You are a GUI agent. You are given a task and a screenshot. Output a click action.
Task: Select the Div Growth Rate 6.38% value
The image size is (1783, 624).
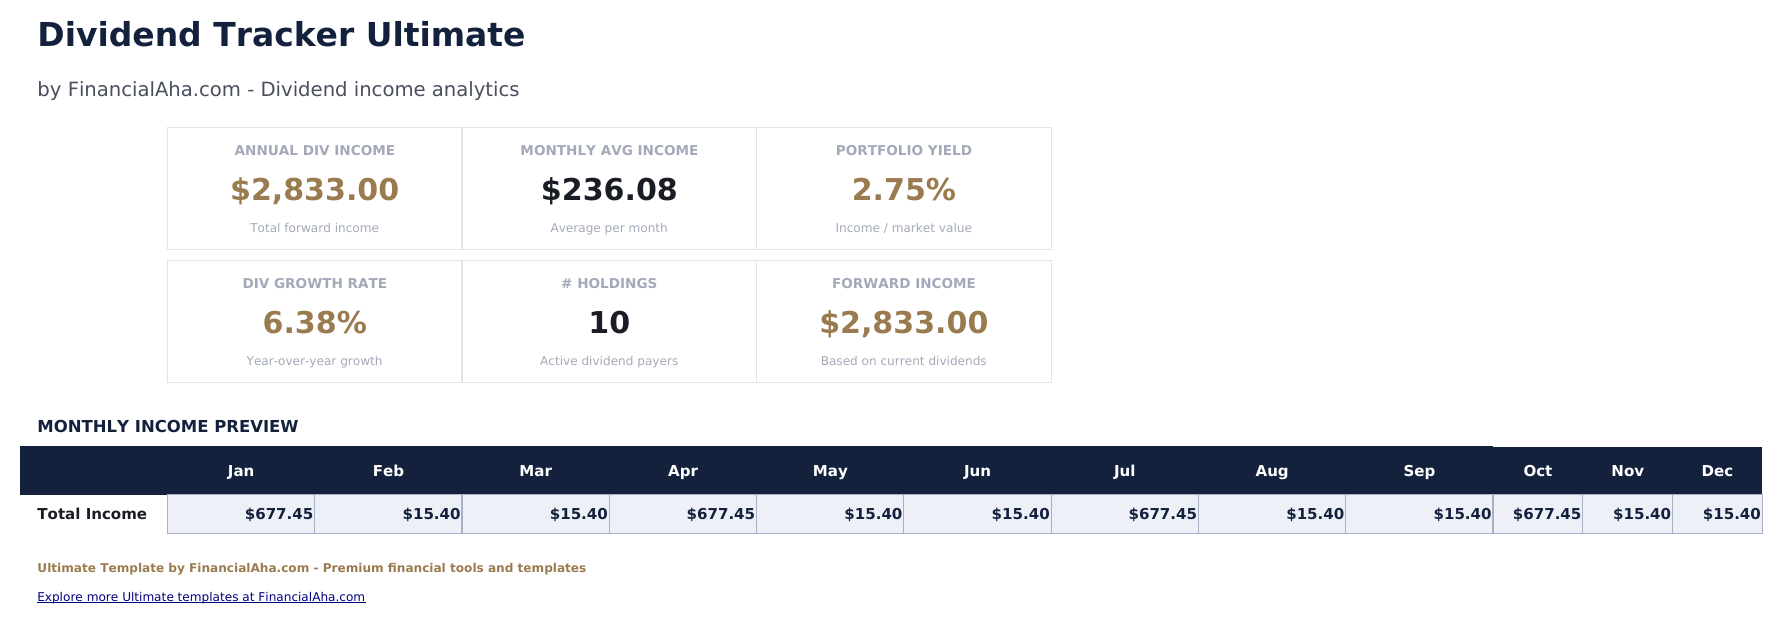[314, 323]
